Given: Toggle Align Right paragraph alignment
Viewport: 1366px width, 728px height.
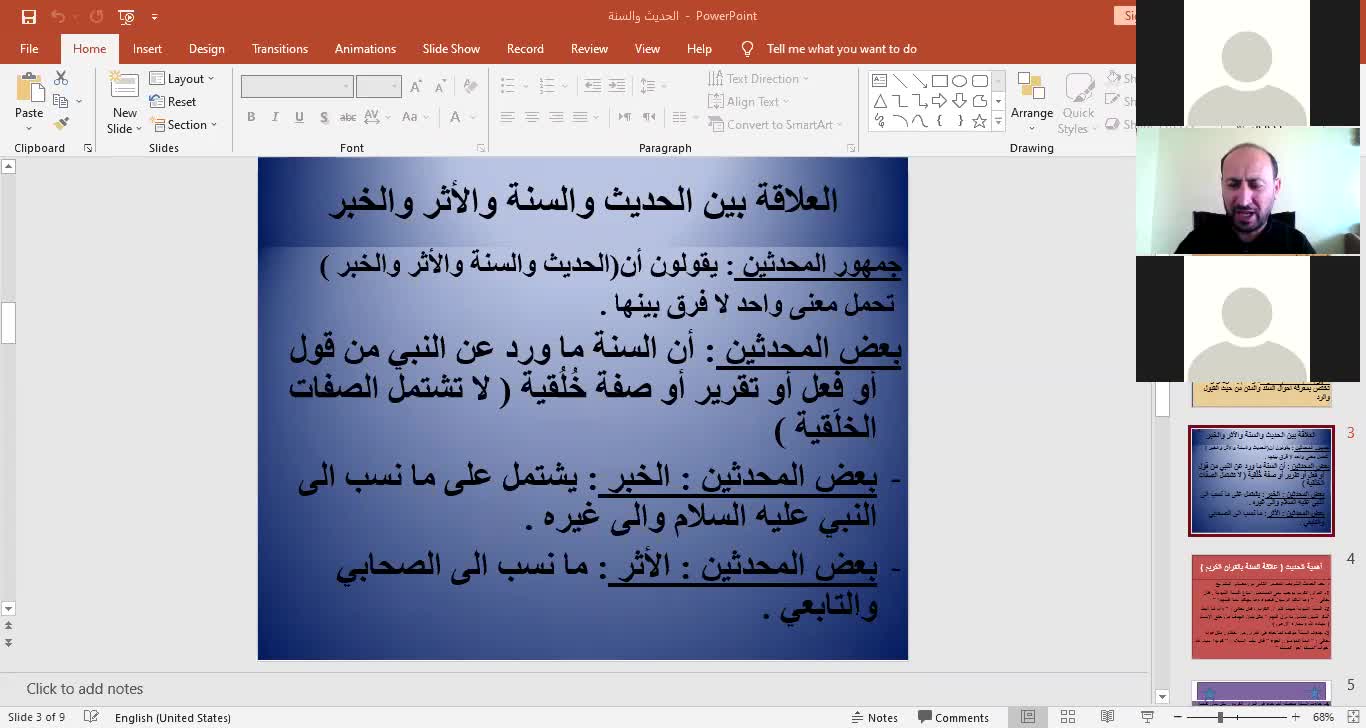Looking at the screenshot, I should [x=555, y=117].
